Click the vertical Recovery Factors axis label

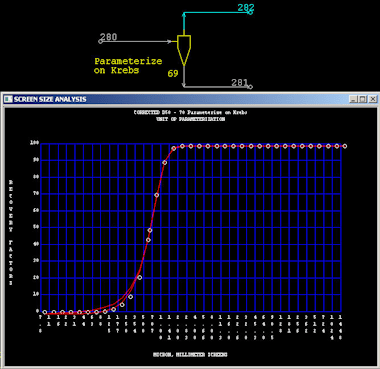11,232
